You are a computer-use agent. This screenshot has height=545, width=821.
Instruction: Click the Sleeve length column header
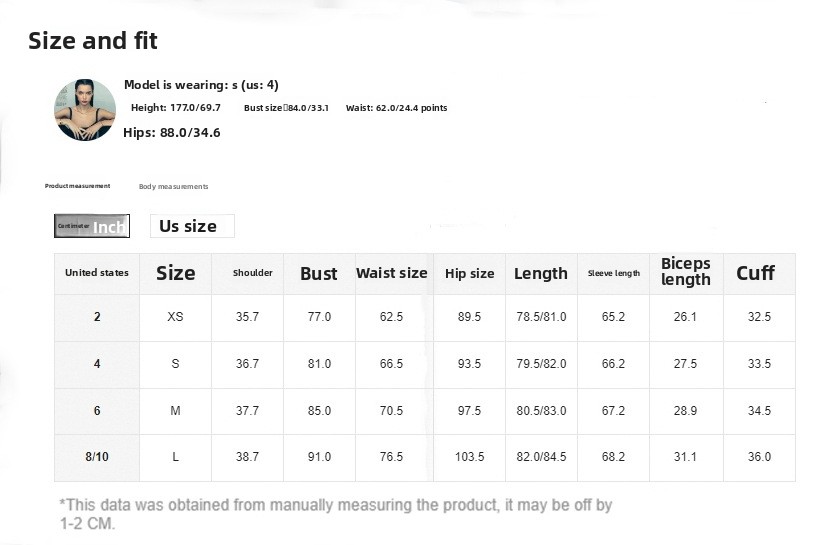pyautogui.click(x=614, y=273)
